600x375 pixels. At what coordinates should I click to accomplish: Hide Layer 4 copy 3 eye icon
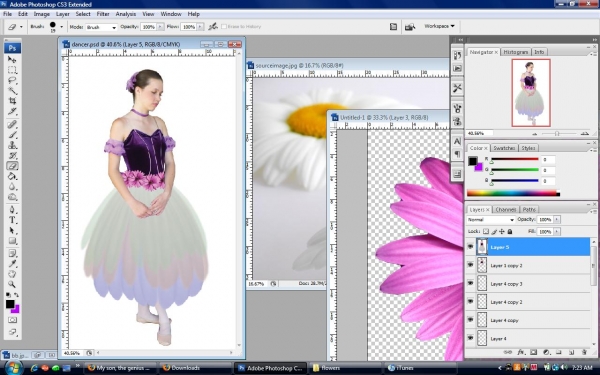470,283
